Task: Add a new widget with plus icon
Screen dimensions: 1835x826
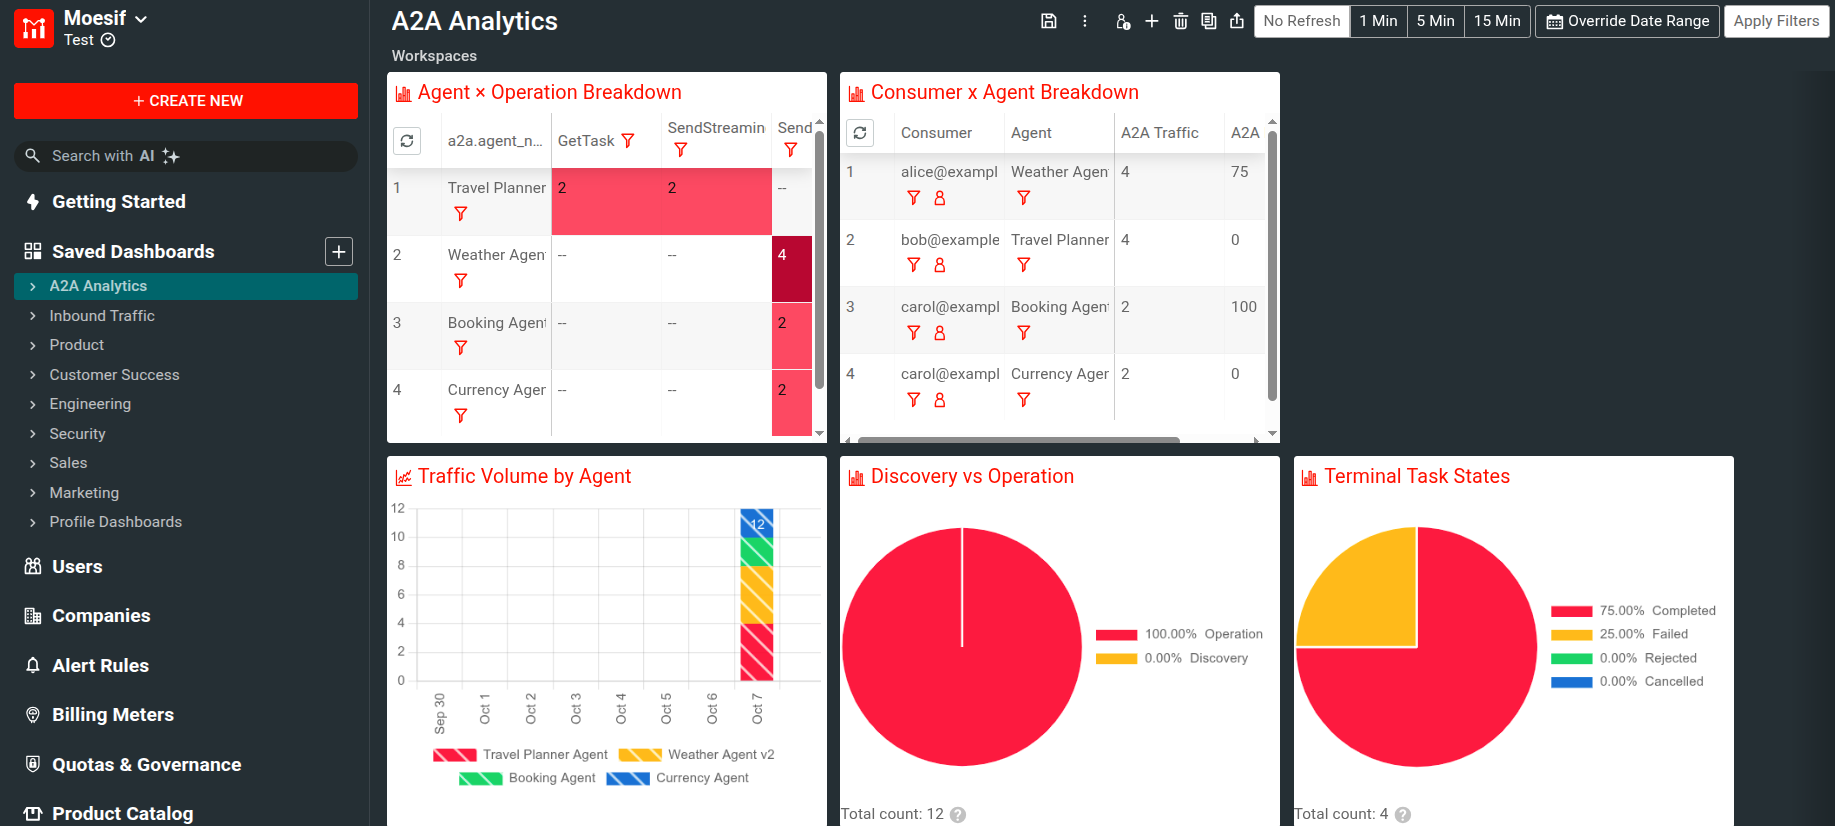Action: [1152, 21]
